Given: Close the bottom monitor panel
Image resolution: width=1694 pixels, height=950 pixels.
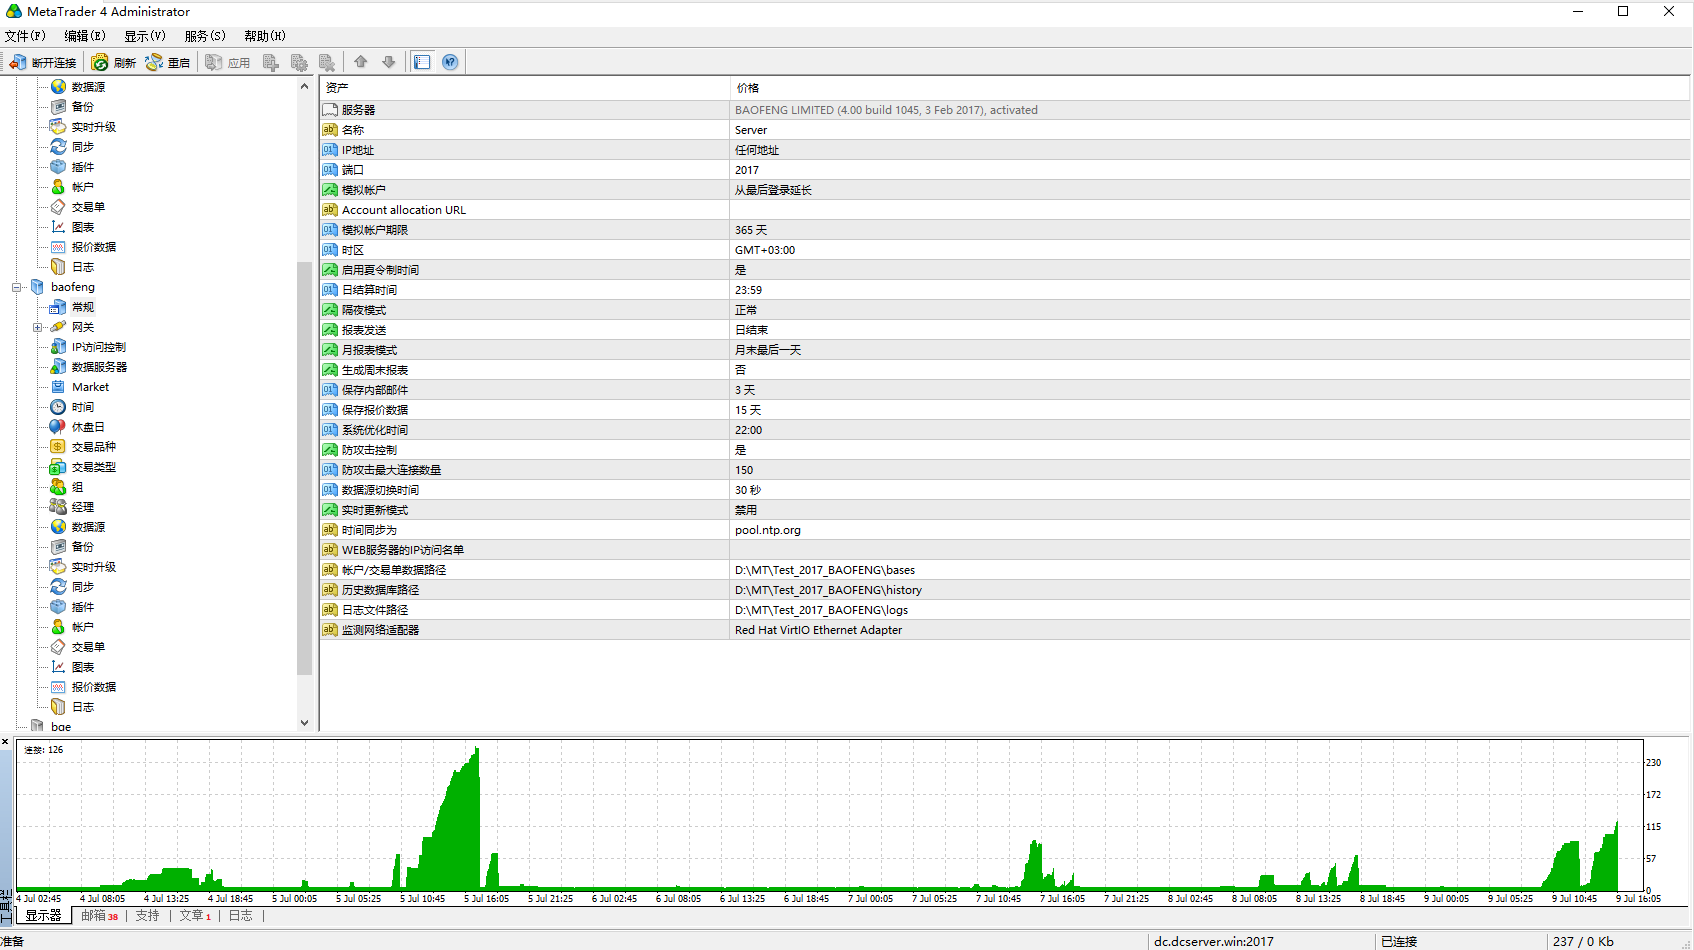Looking at the screenshot, I should (5, 742).
